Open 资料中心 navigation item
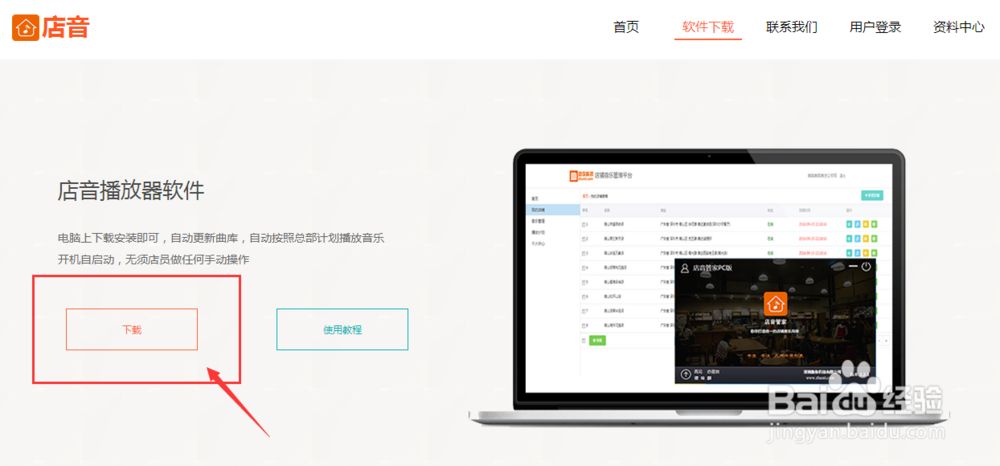The height and width of the screenshot is (466, 1000). click(x=959, y=27)
